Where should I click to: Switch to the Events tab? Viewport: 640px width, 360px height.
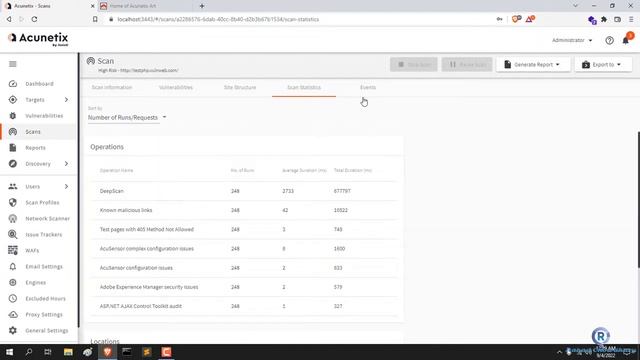pos(368,87)
